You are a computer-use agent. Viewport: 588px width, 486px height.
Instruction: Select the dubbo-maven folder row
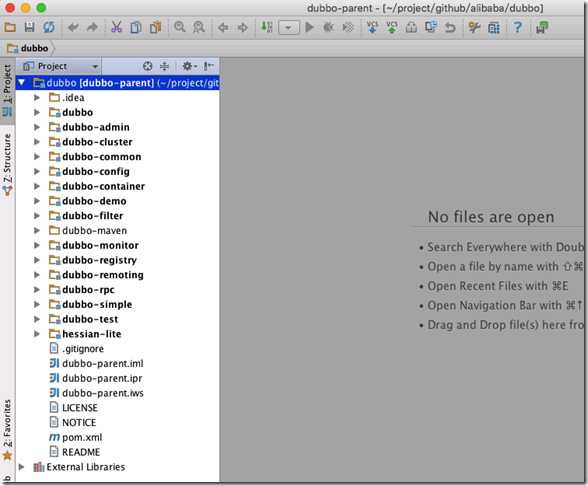118,230
